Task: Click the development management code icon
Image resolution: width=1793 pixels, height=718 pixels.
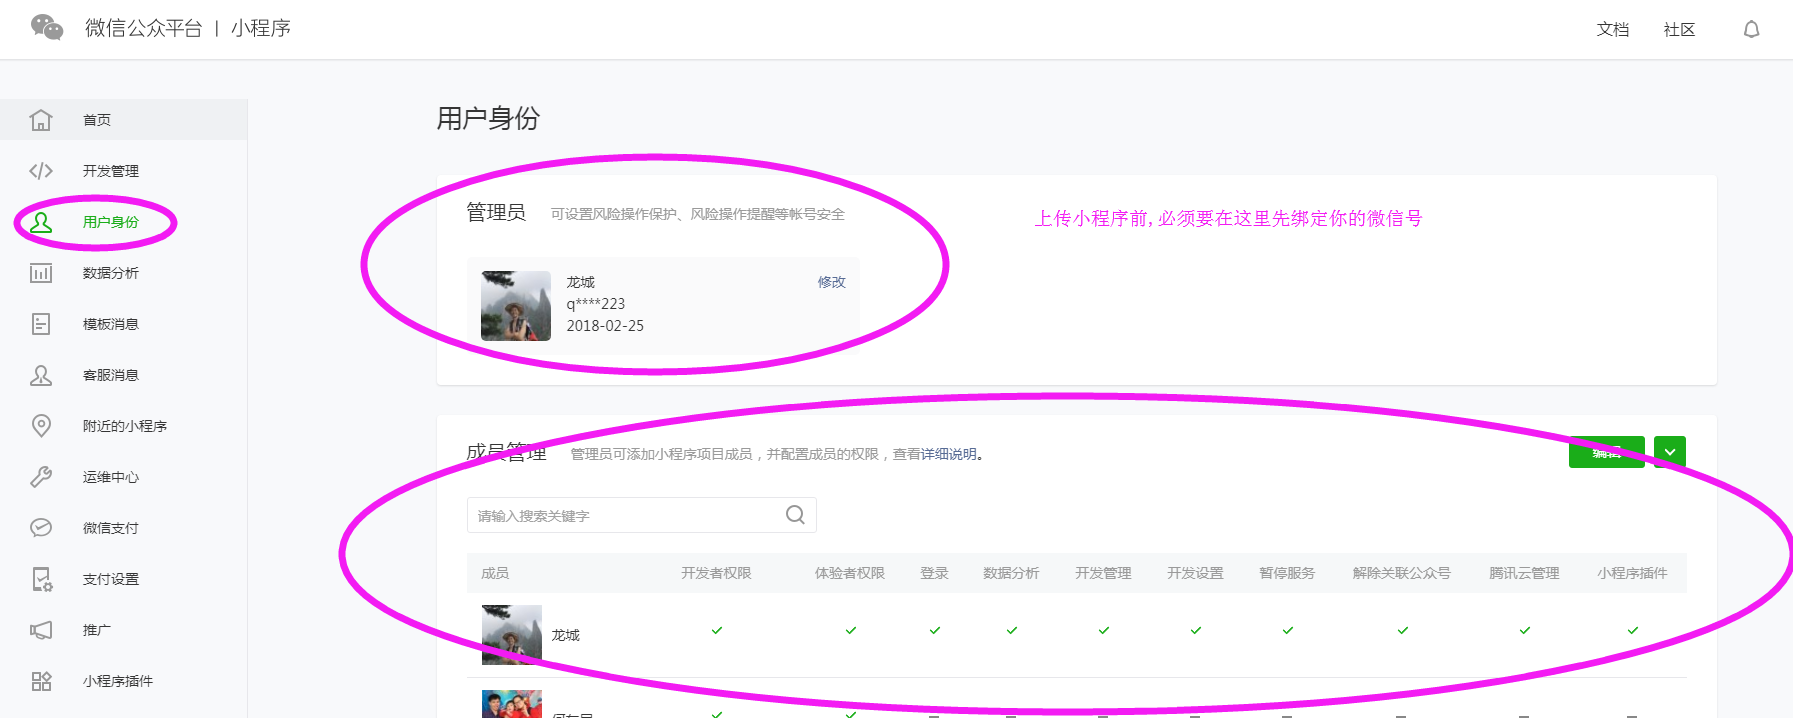Action: [x=41, y=171]
